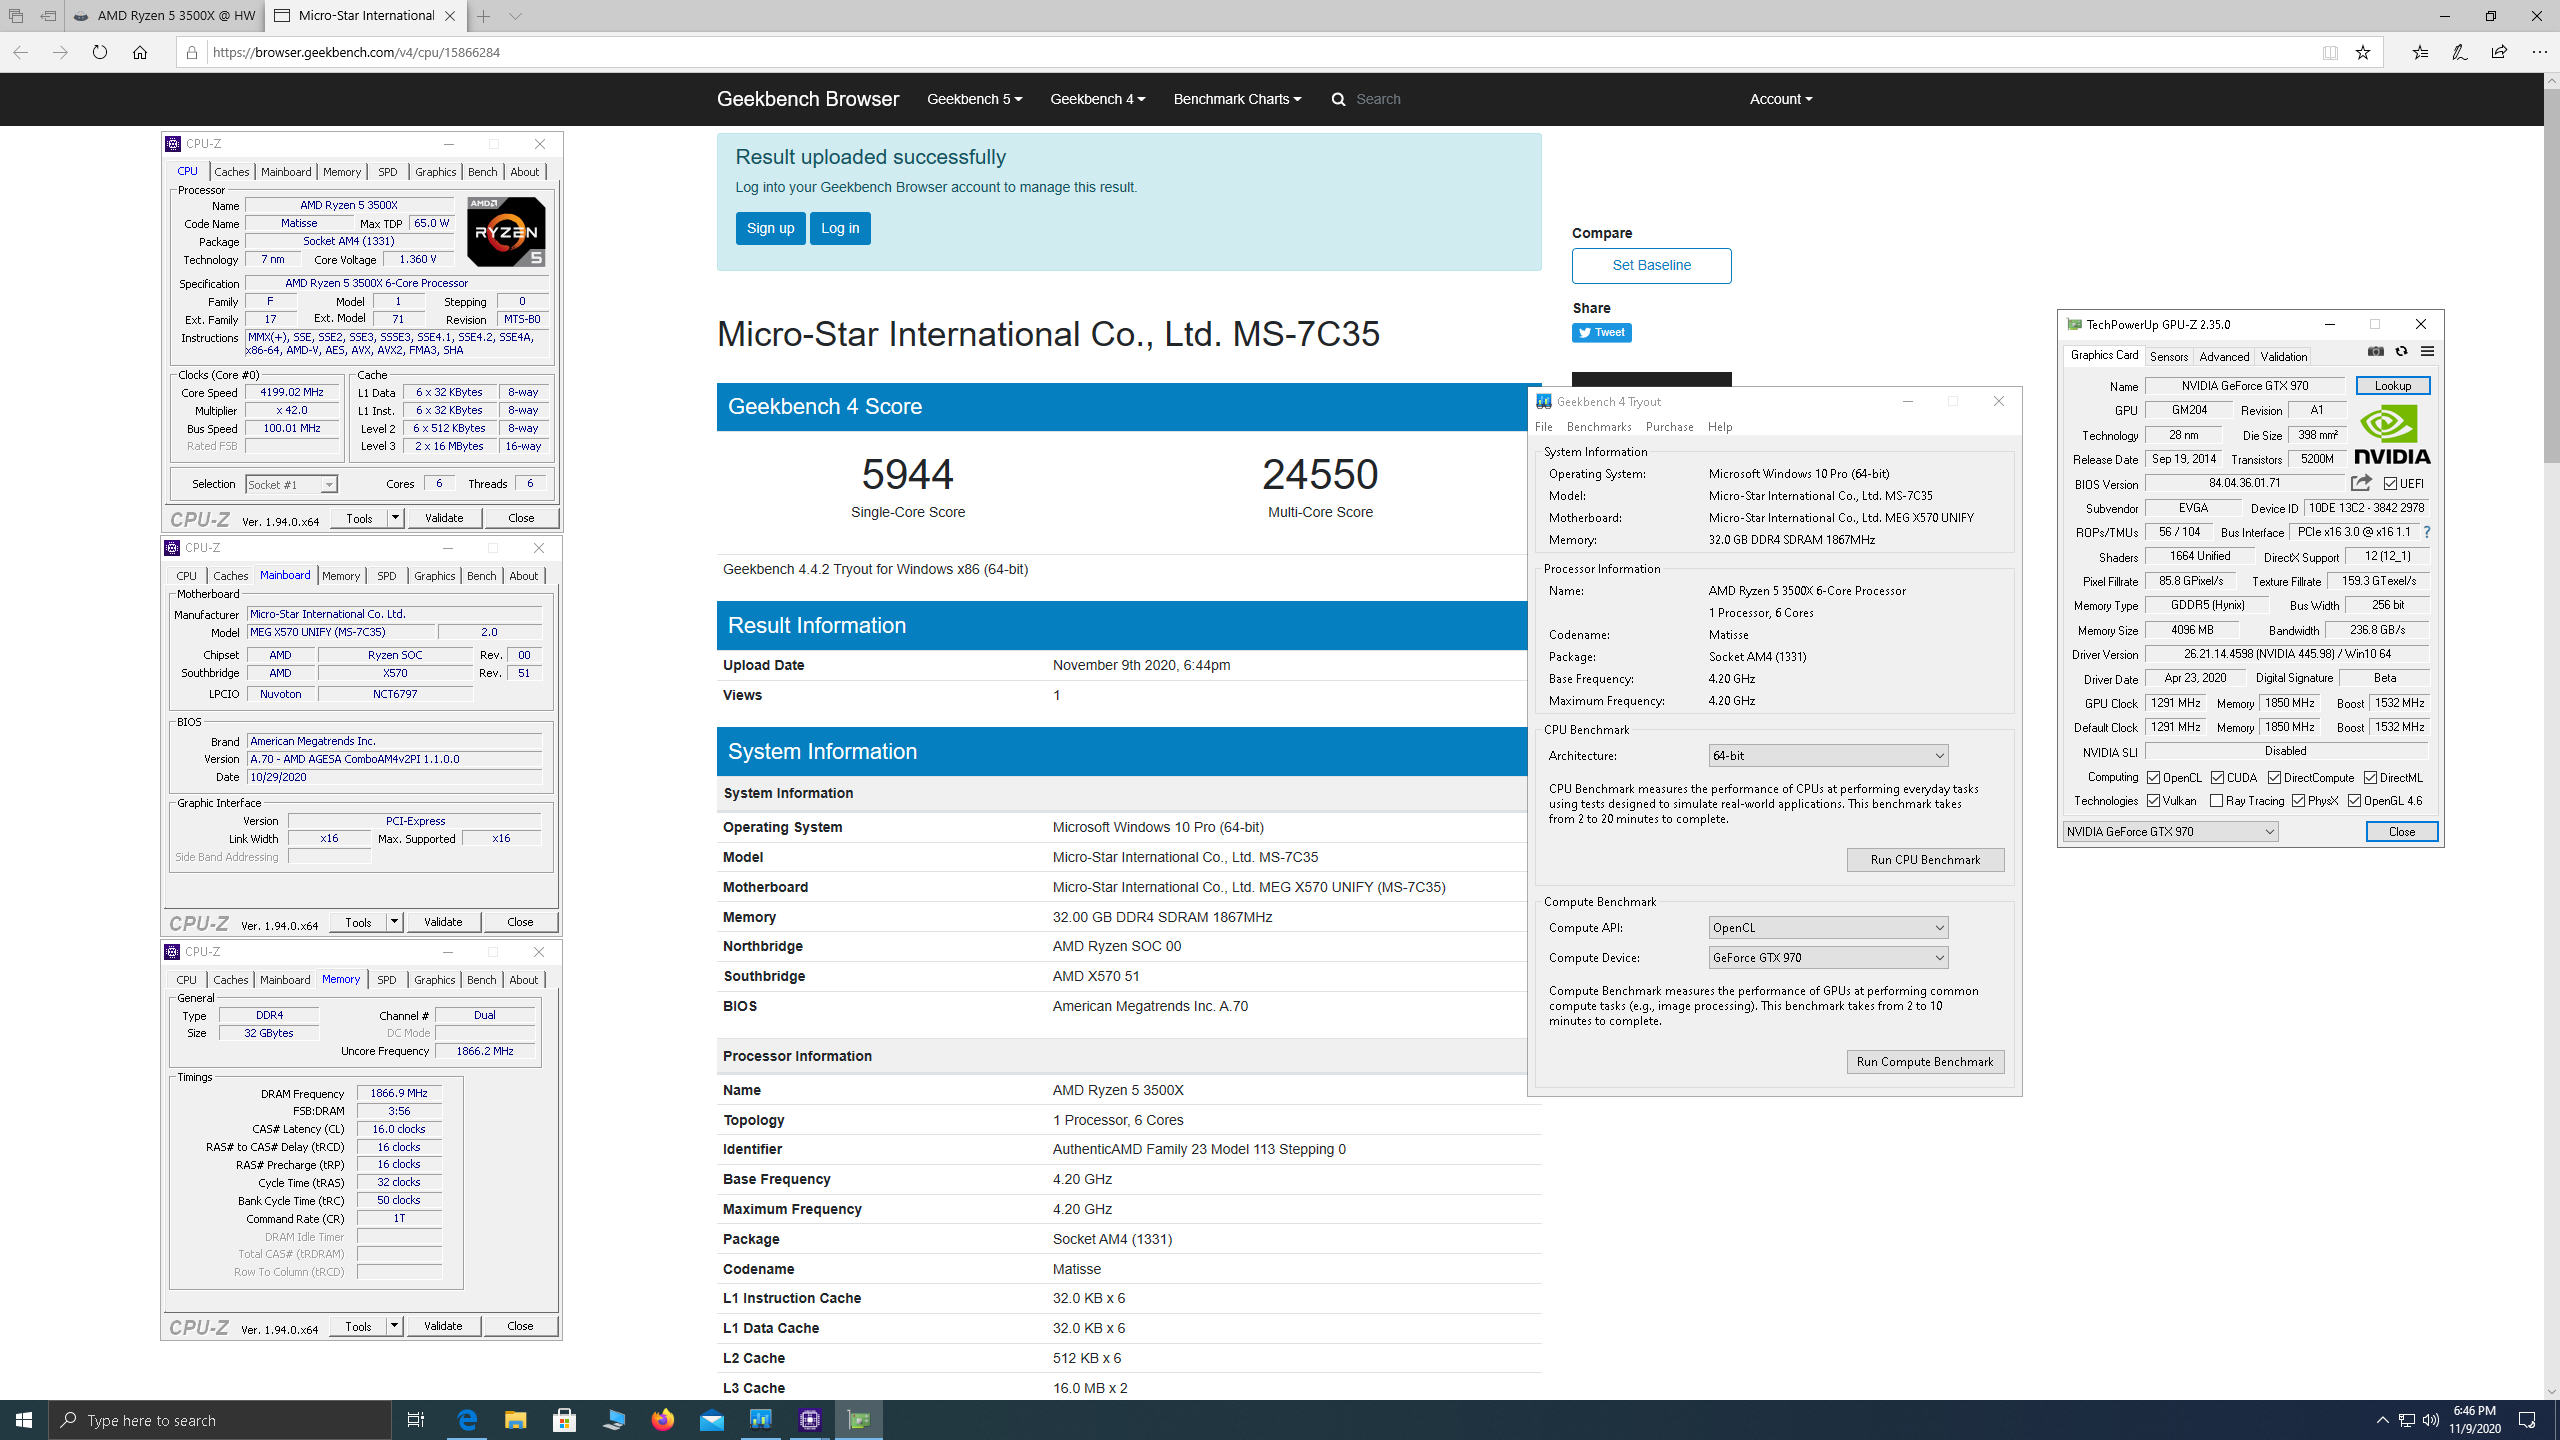Toggle the UEFI checkbox in GPU-Z
Screen dimensions: 2560x1440
click(2390, 483)
